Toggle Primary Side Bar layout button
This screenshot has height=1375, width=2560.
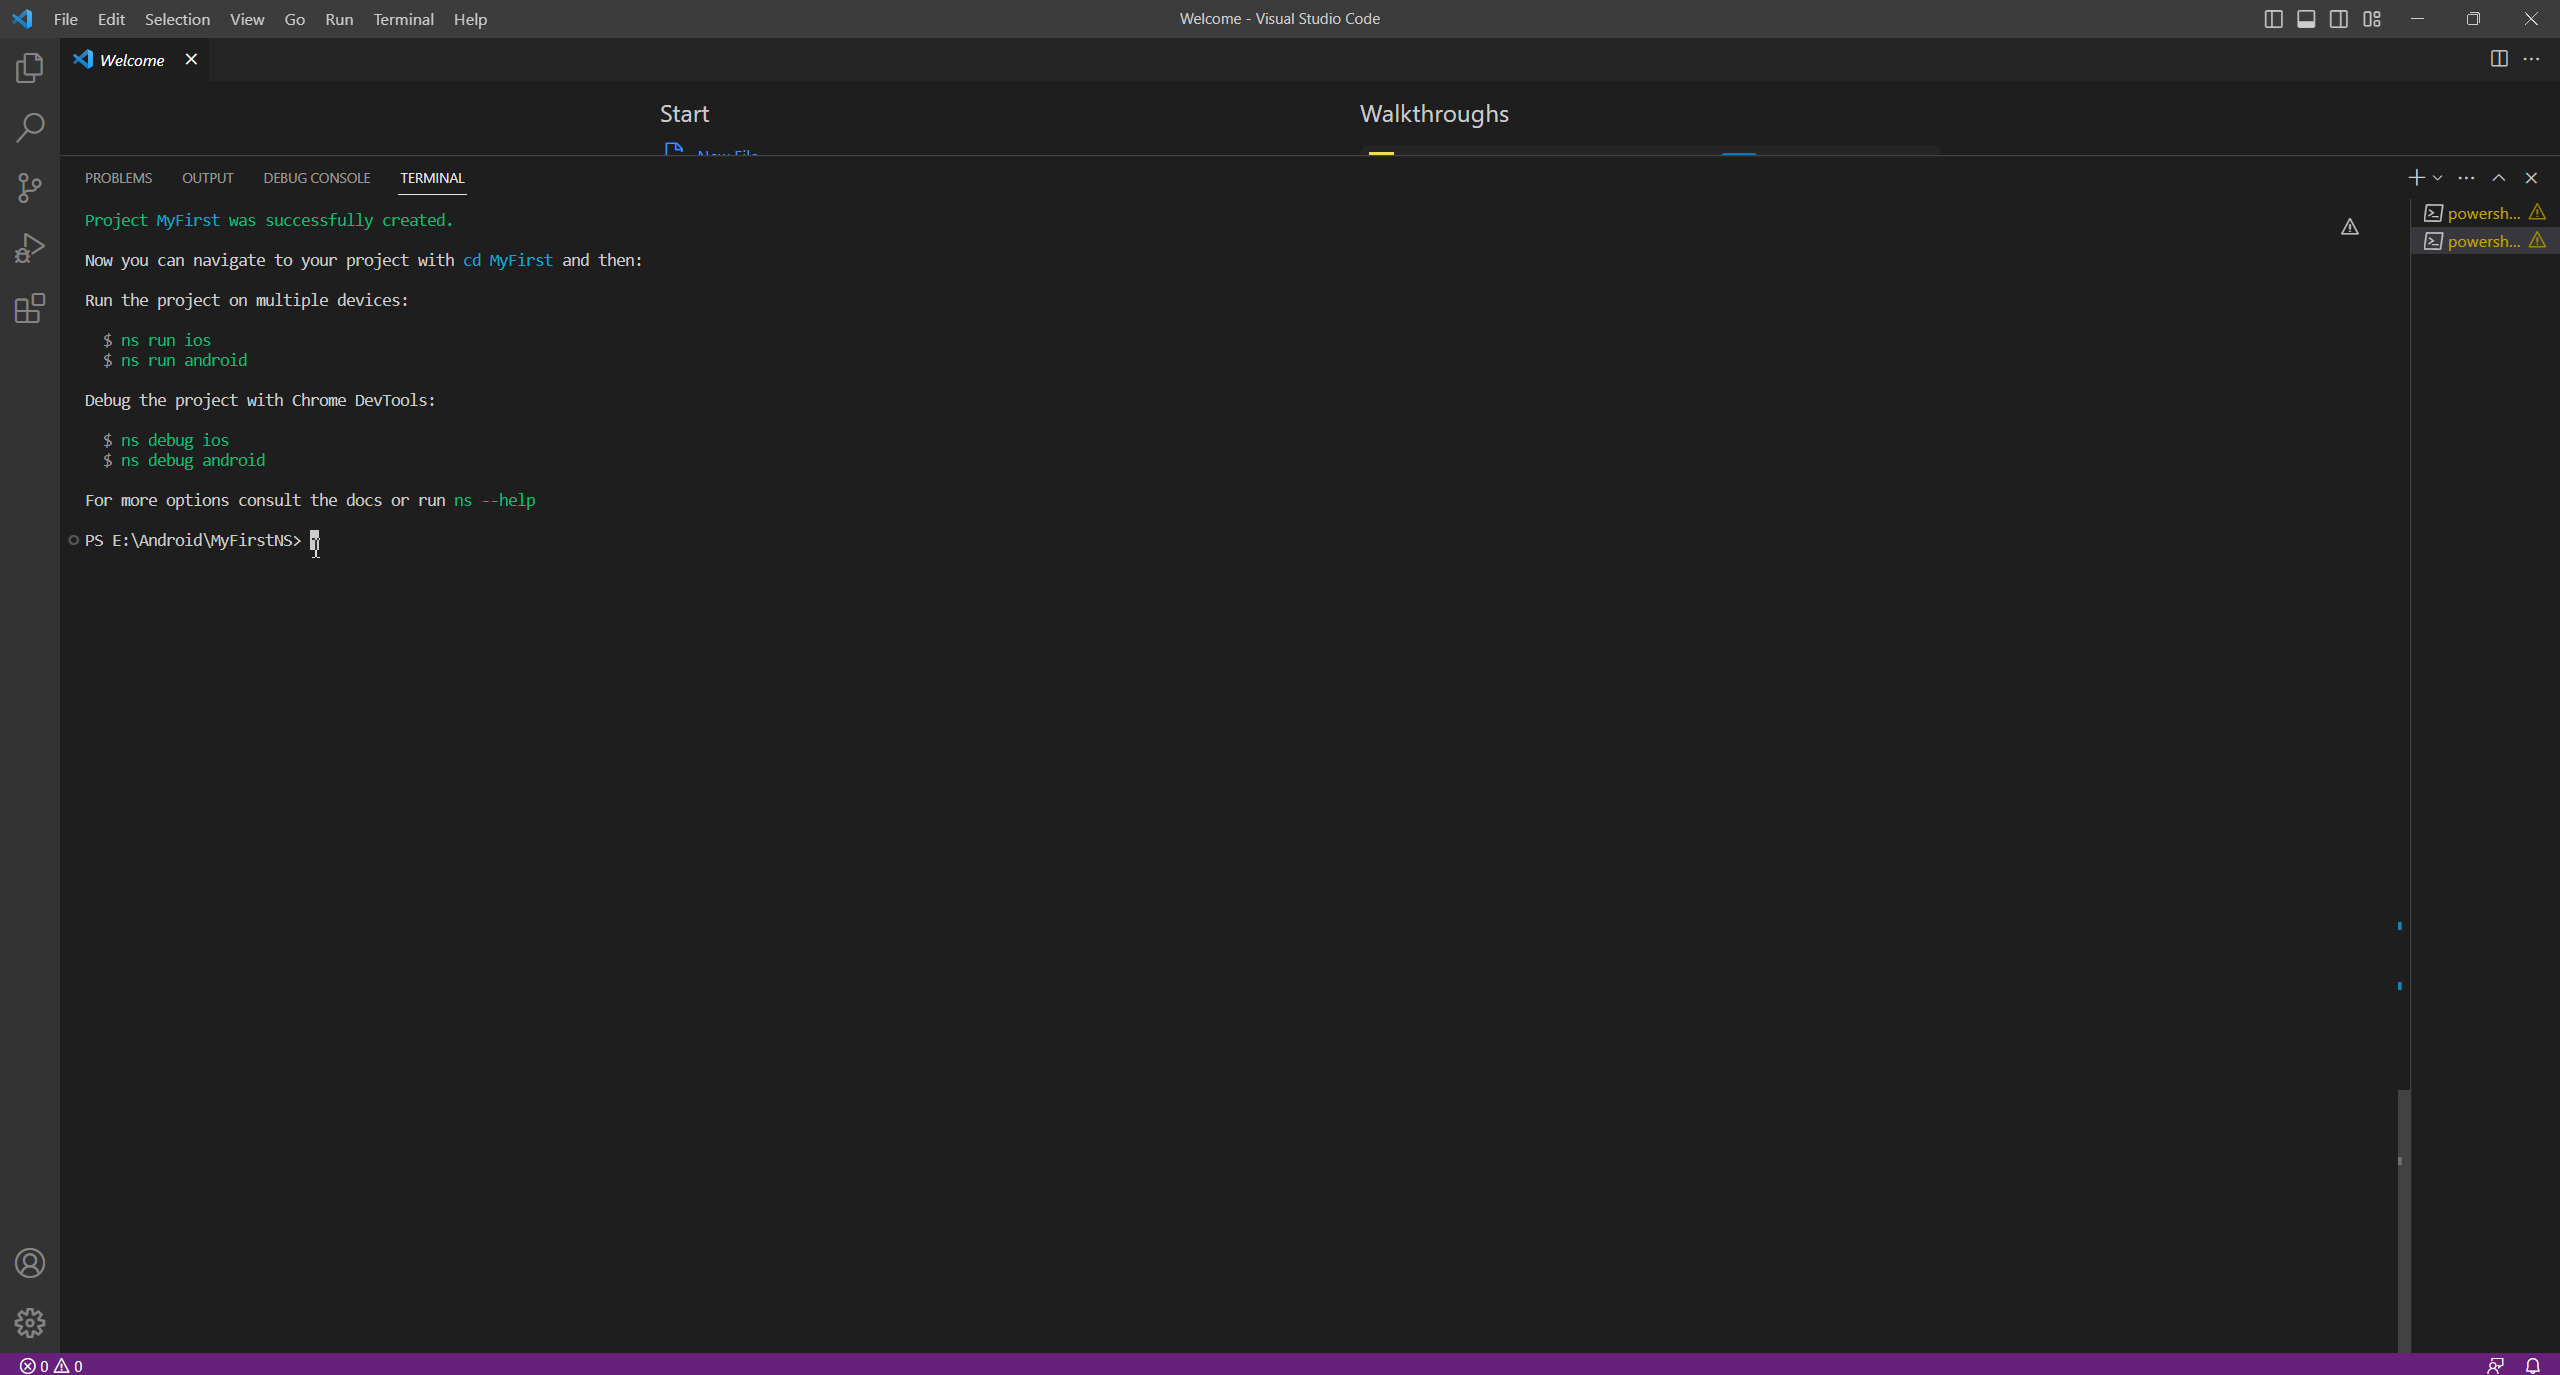point(2273,19)
